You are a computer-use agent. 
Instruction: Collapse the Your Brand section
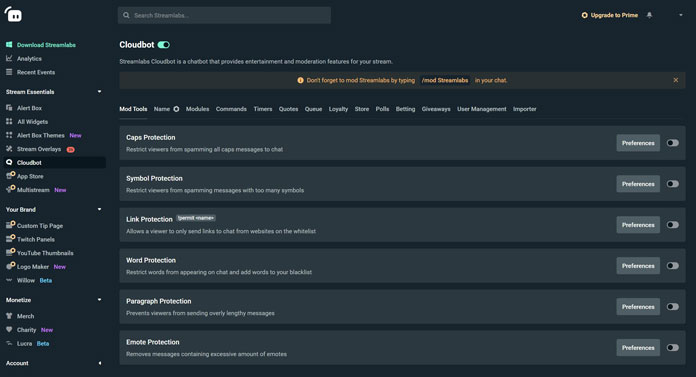click(x=99, y=209)
